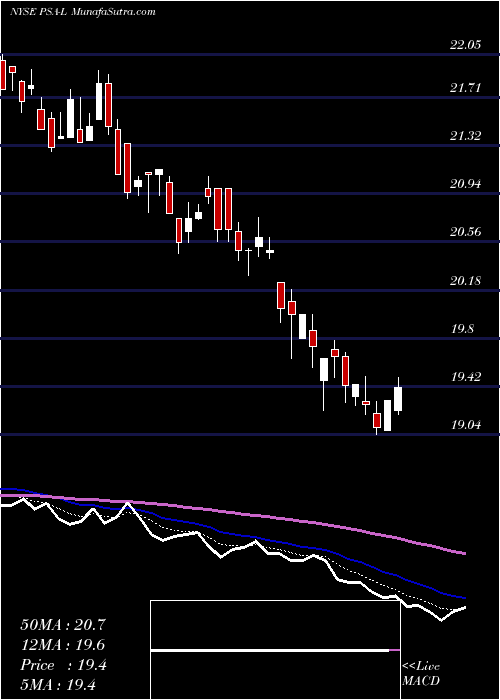The image size is (500, 700).
Task: Click the MACD indicator box
Action: (x=275, y=650)
